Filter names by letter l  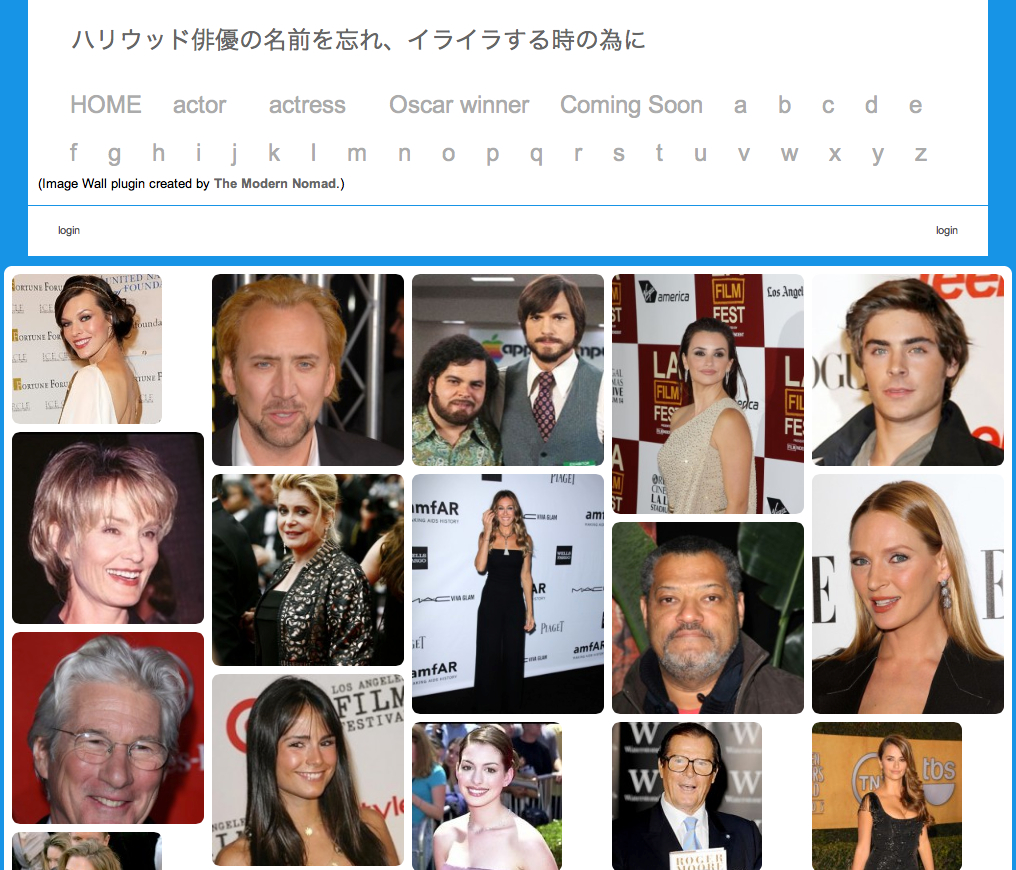click(x=314, y=153)
